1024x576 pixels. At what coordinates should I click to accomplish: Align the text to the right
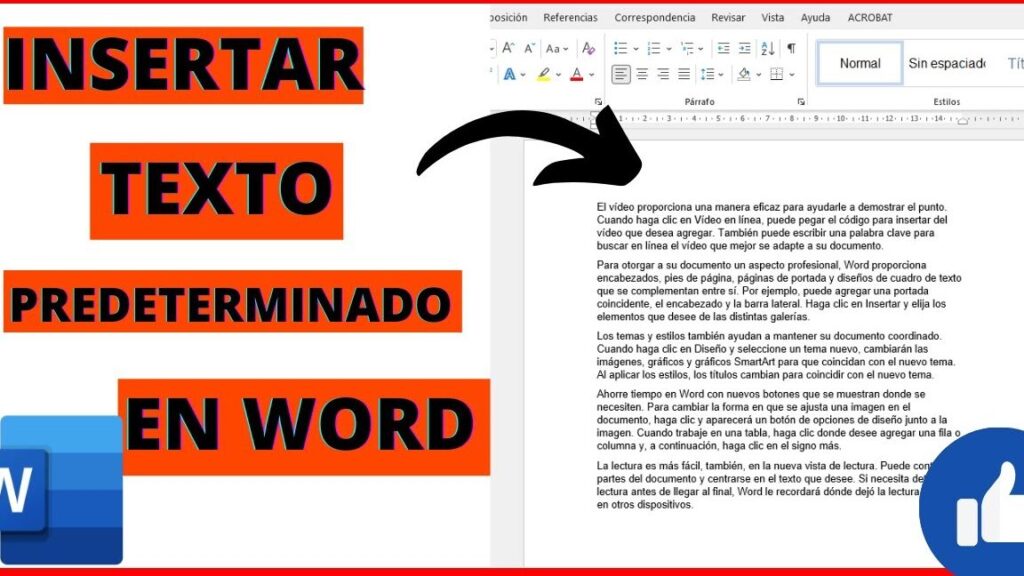pos(663,74)
